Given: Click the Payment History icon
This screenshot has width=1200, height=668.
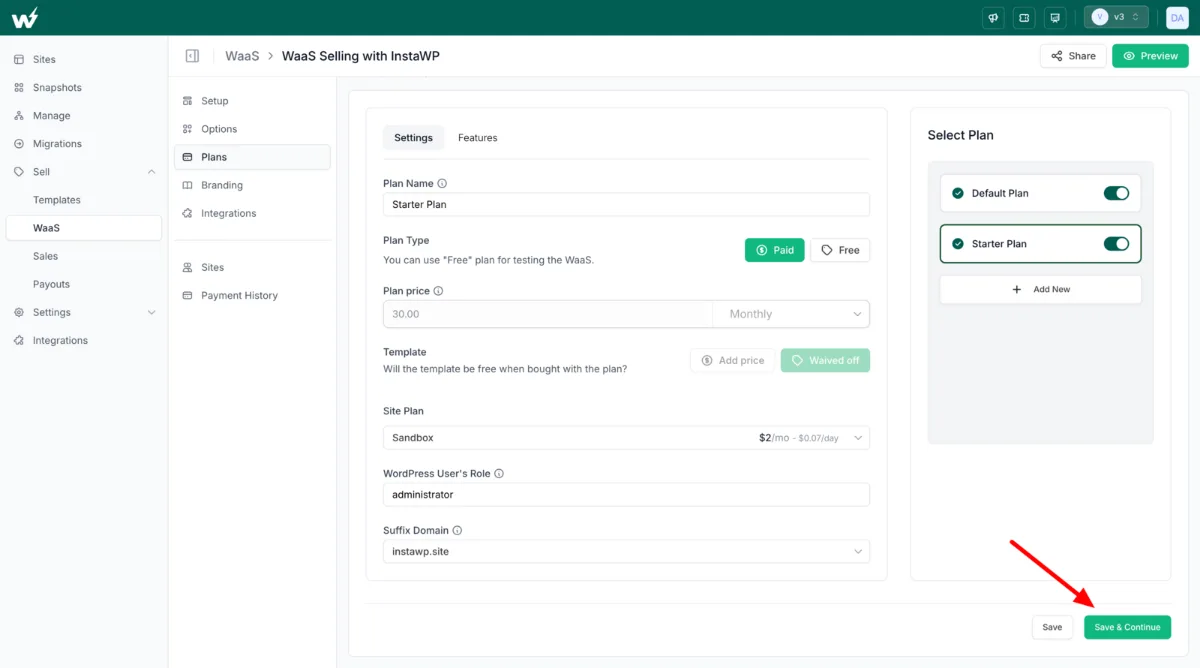Looking at the screenshot, I should coord(188,295).
